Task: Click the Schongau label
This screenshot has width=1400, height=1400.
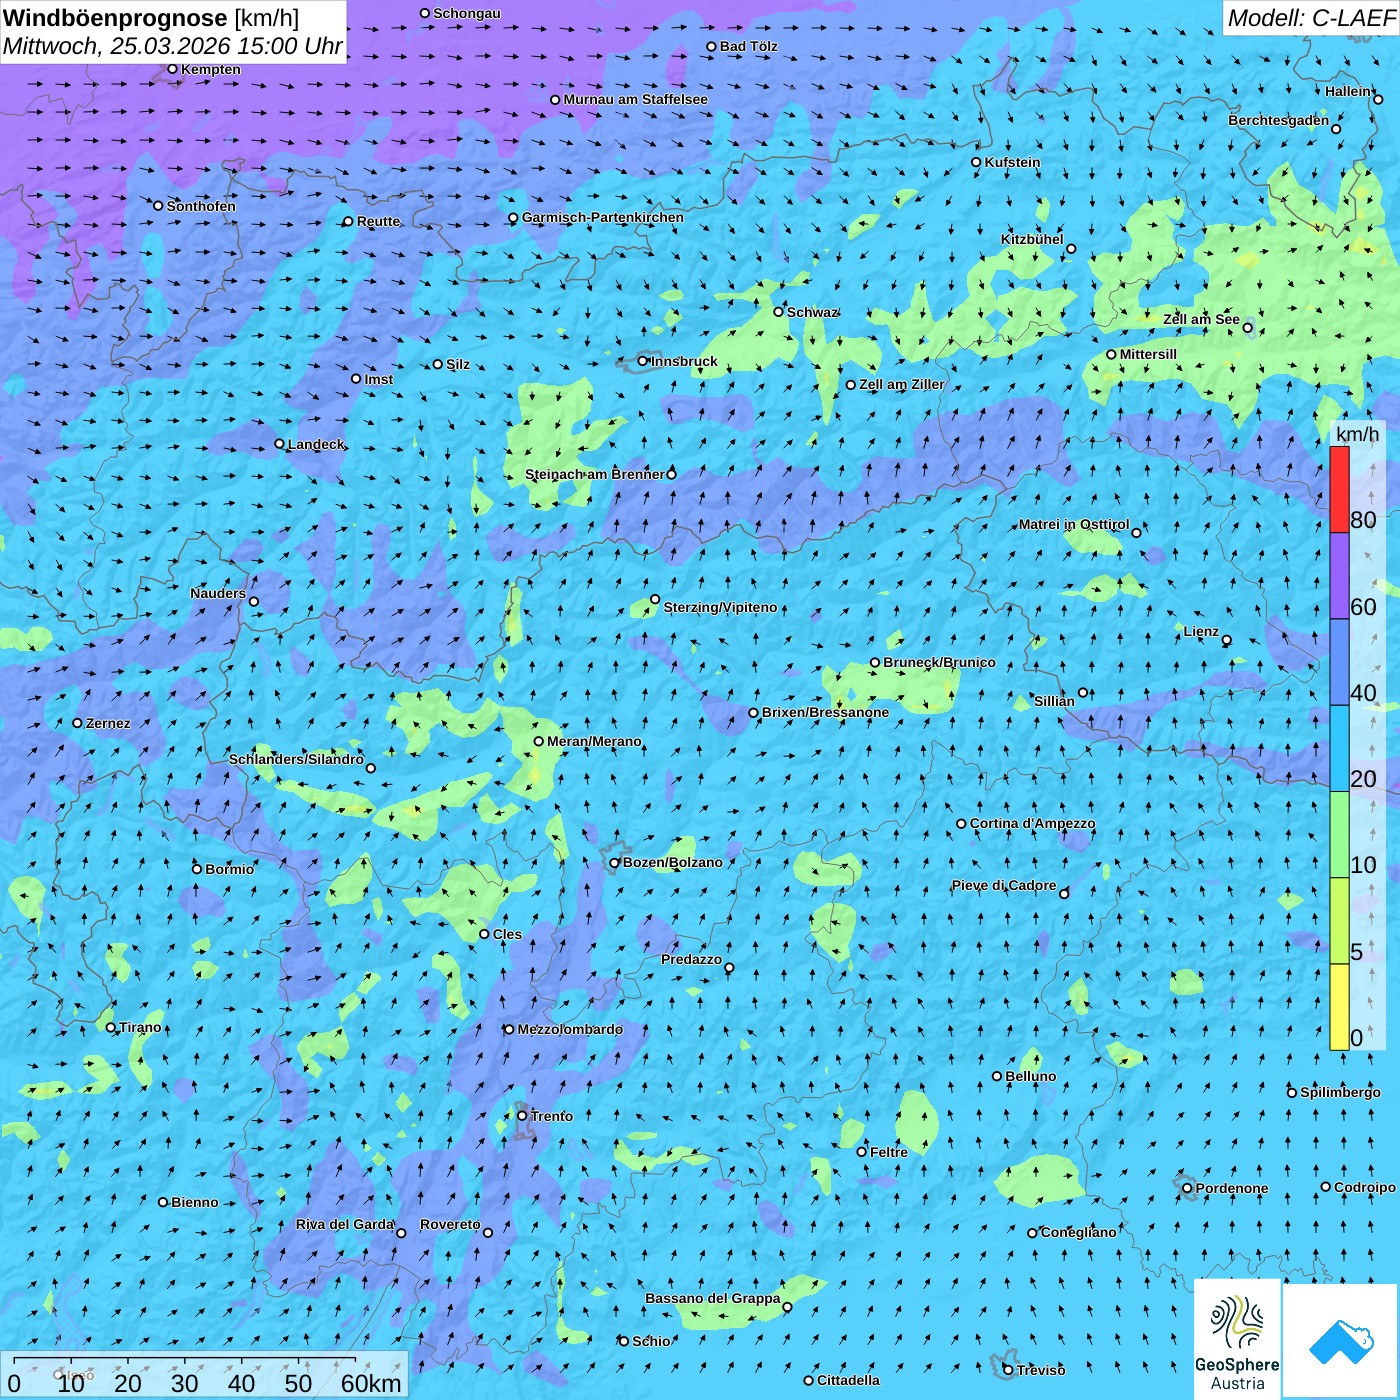Action: coord(467,13)
